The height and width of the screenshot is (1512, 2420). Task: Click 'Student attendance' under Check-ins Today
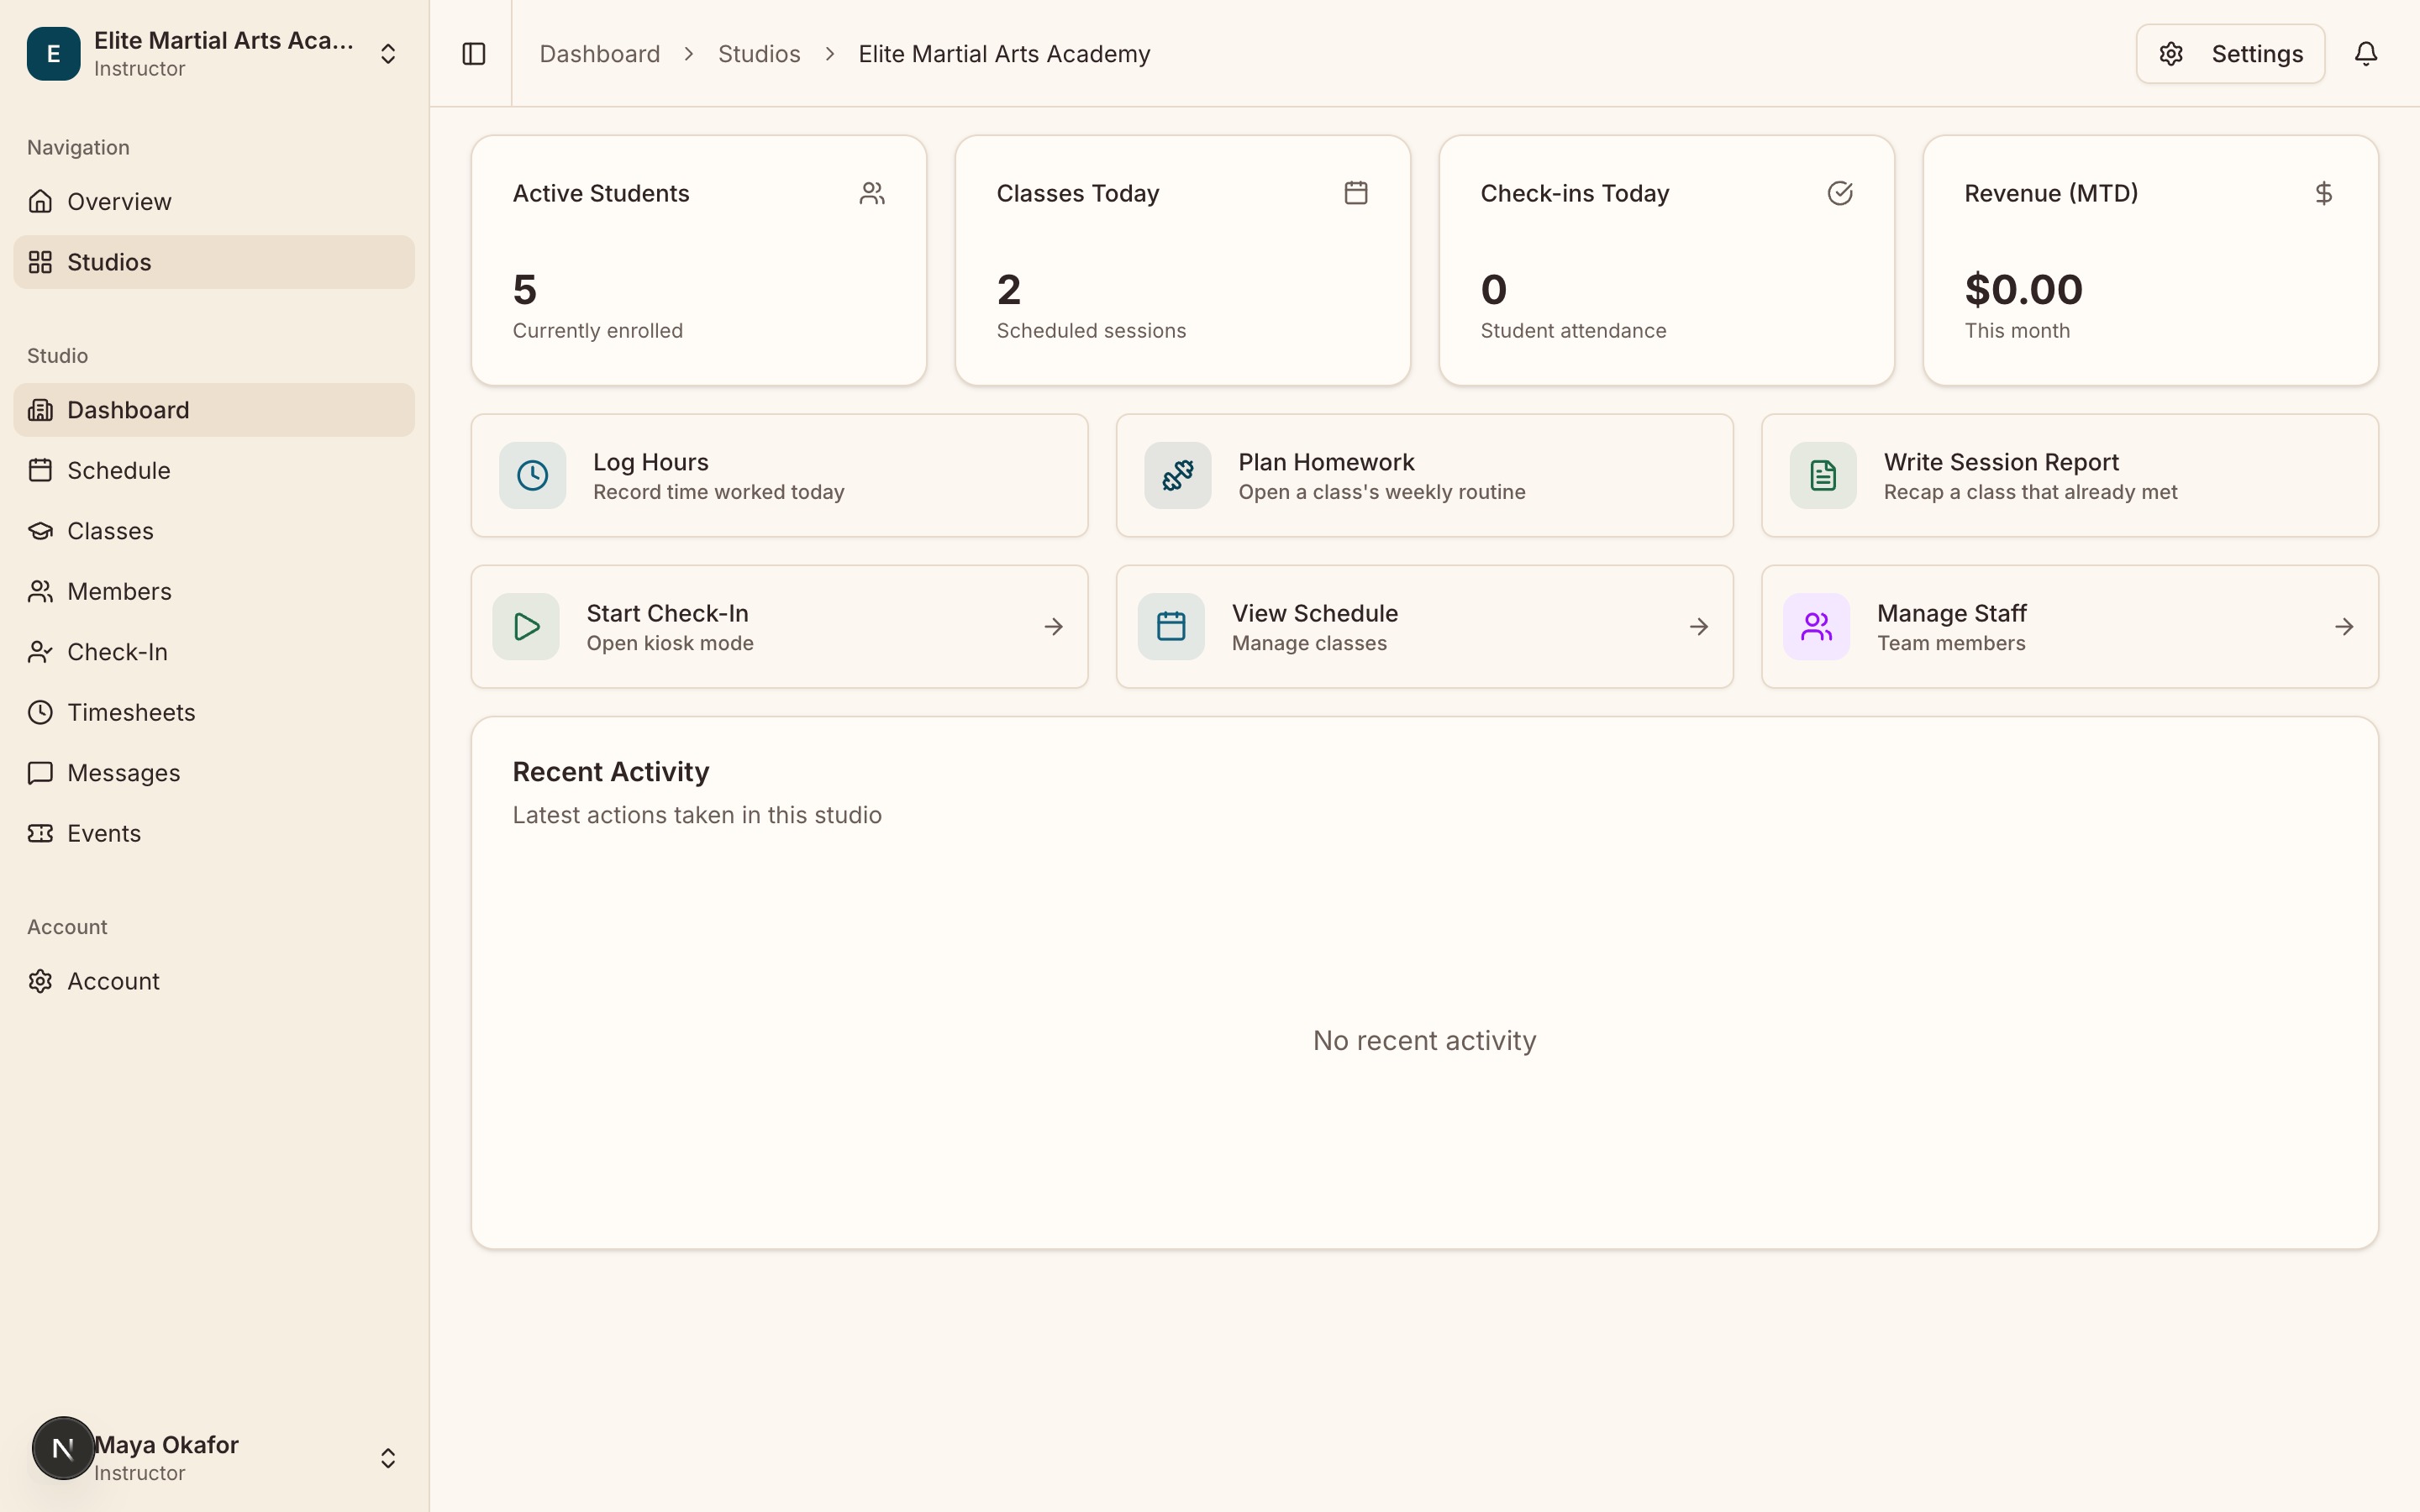(1573, 331)
